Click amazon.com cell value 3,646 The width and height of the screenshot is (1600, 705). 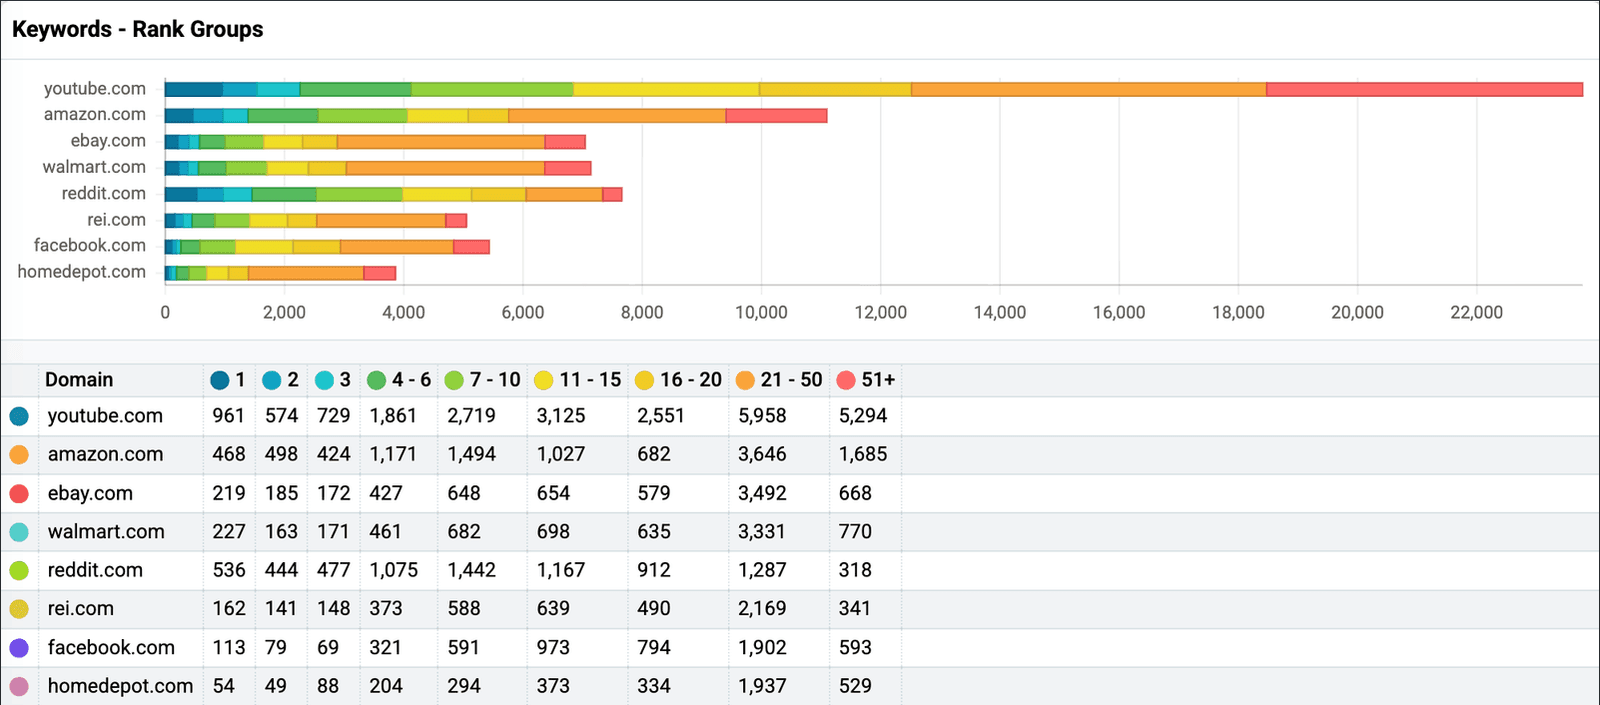coord(762,454)
